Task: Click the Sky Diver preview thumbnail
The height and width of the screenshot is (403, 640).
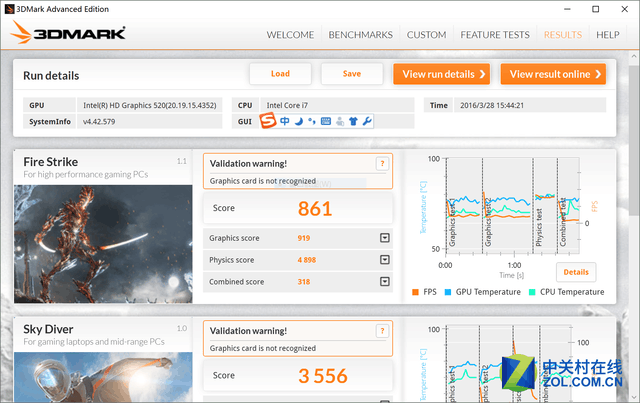Action: [x=103, y=377]
